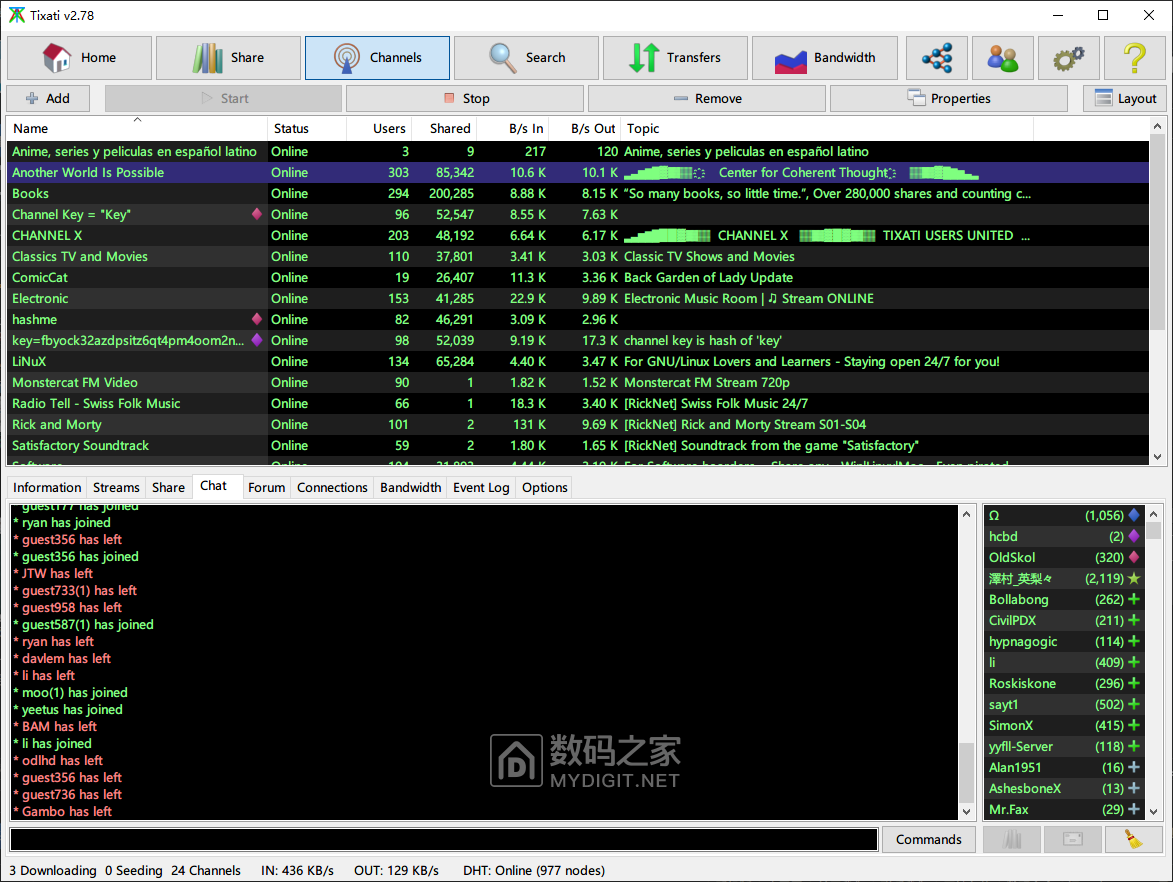This screenshot has width=1173, height=882.
Task: Open the Help question mark icon
Action: [1134, 58]
